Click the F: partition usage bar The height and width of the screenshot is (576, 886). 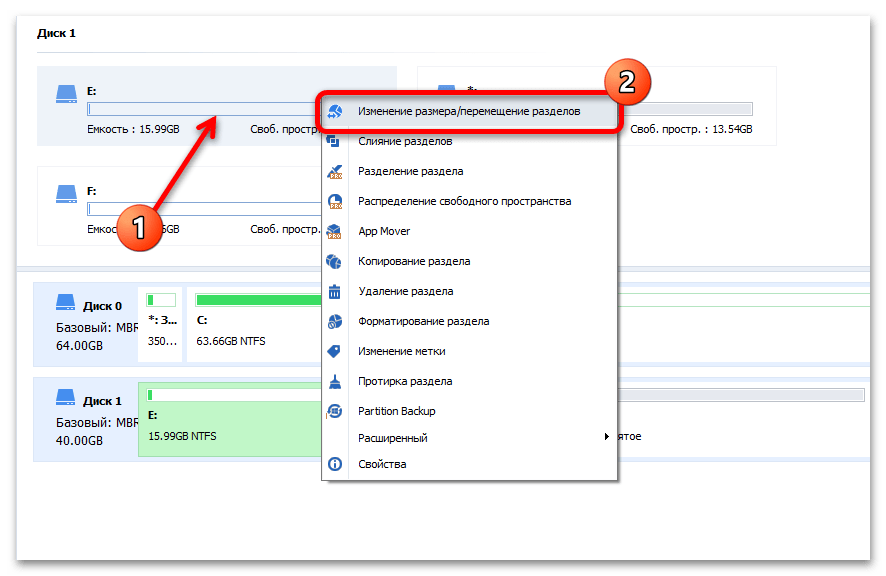[x=205, y=209]
